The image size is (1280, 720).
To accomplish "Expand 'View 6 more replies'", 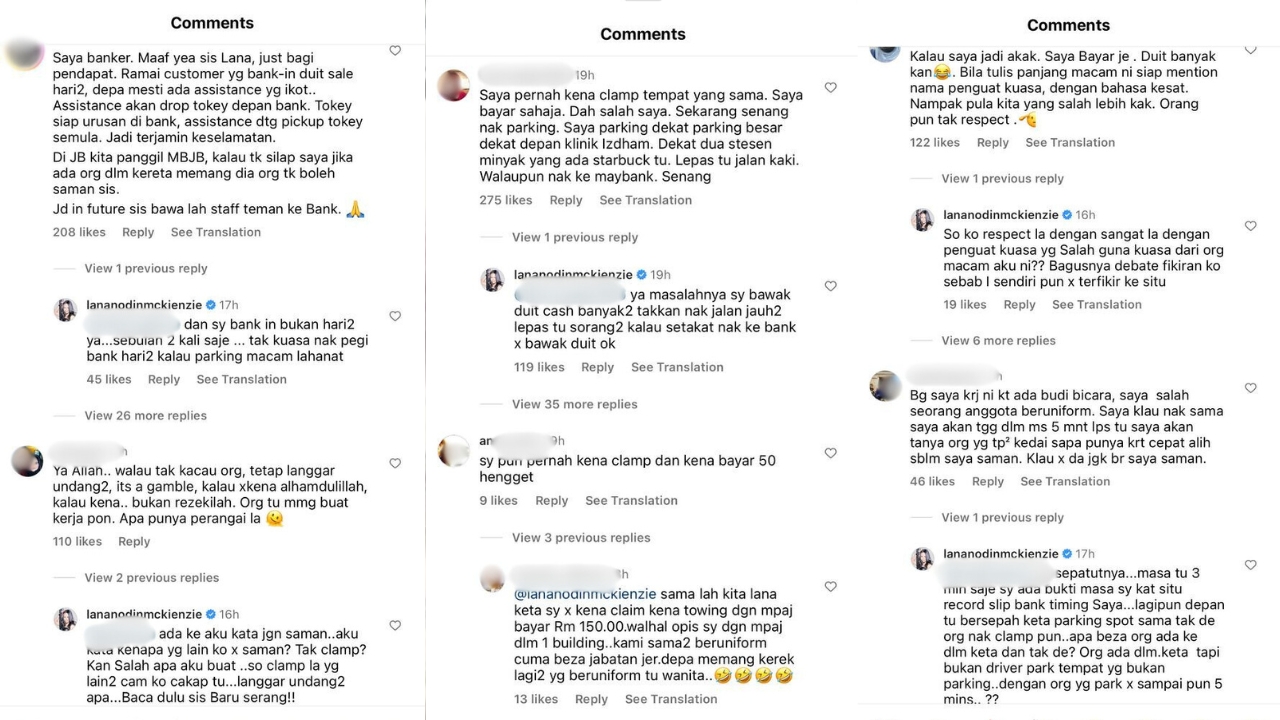I will click(x=998, y=341).
